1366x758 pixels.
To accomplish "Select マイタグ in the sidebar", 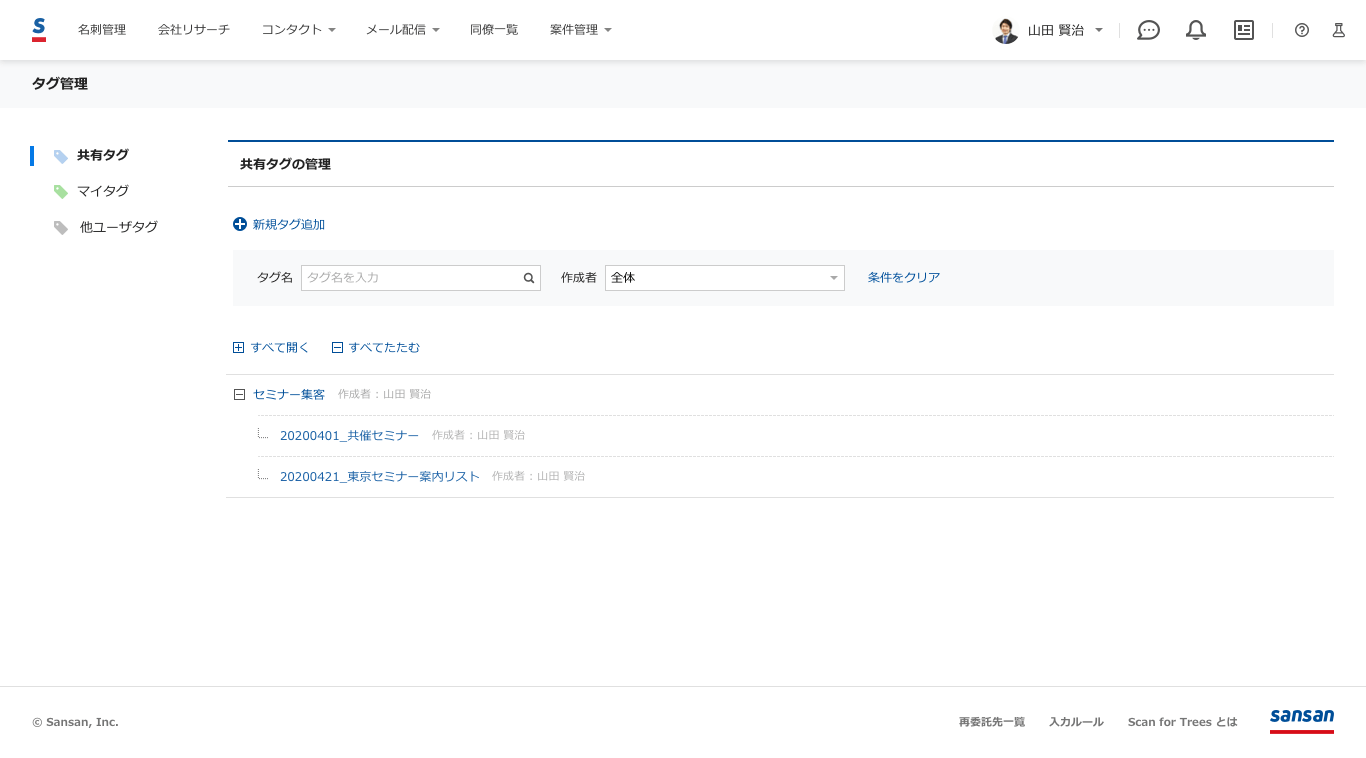I will tap(103, 191).
